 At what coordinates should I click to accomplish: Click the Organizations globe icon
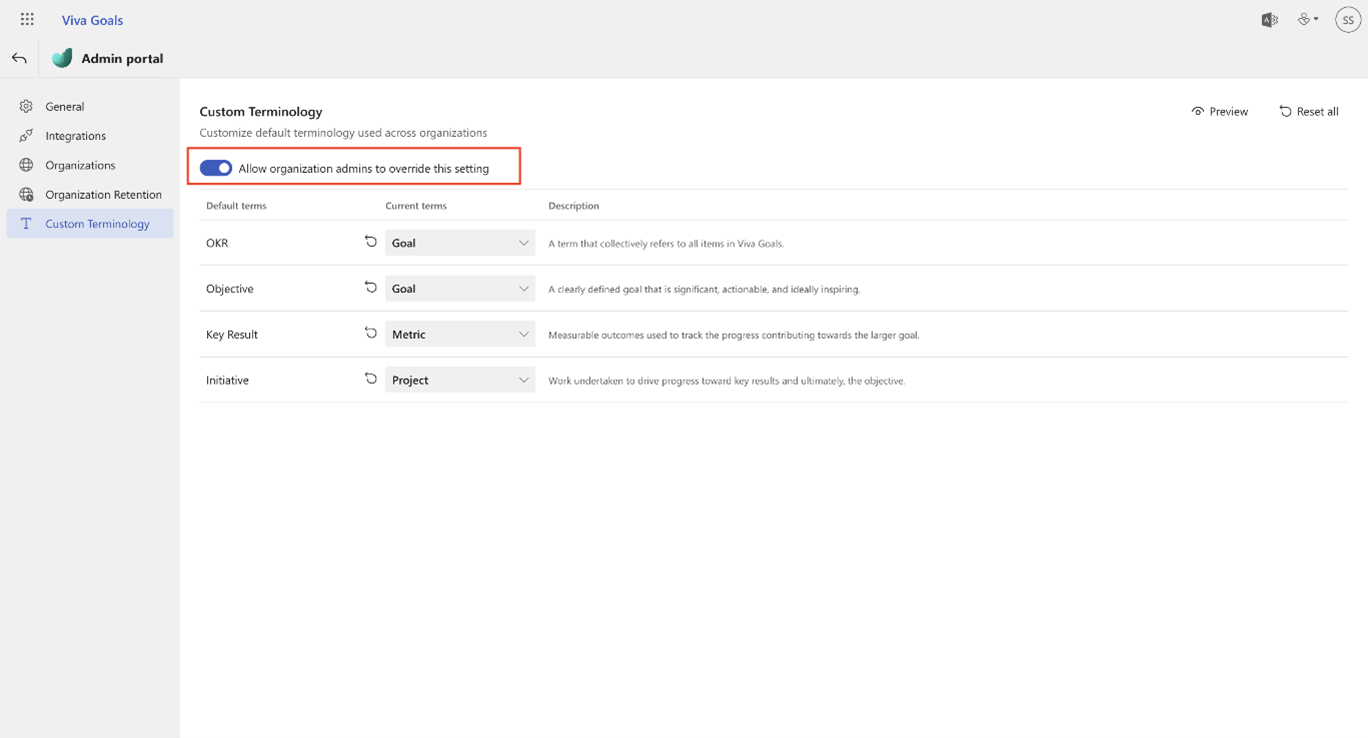point(26,165)
